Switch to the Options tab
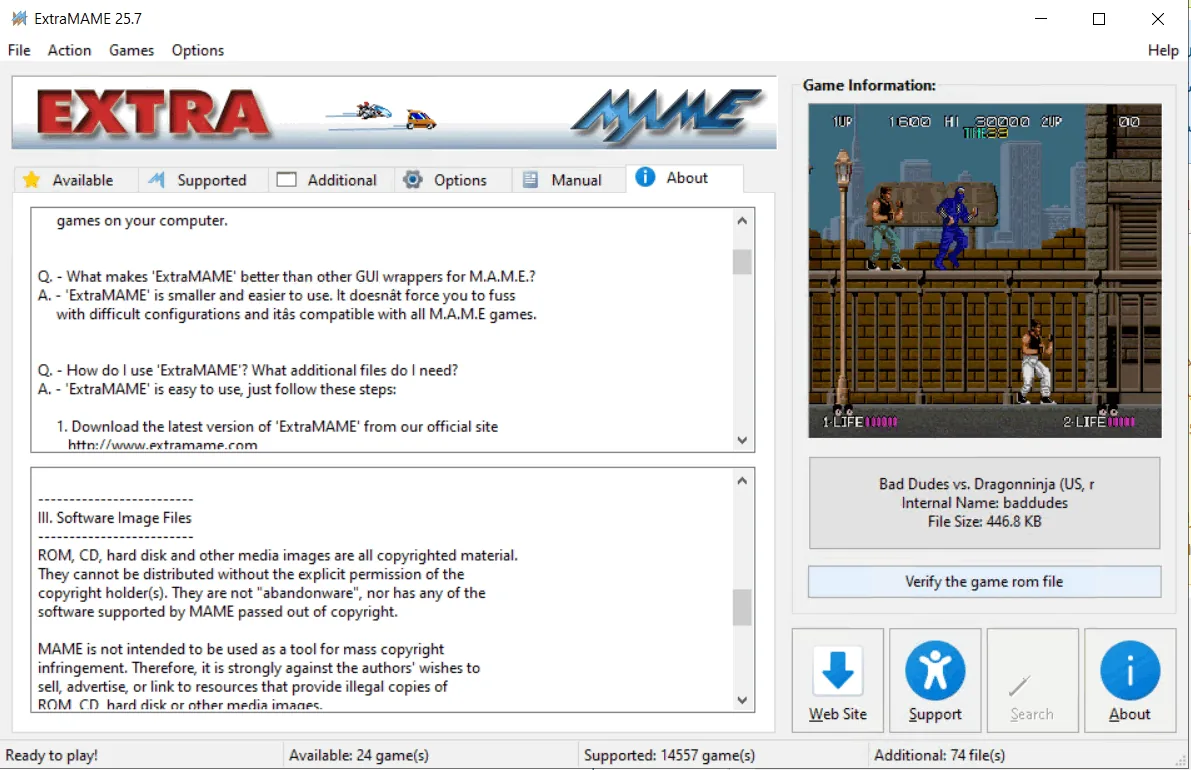Viewport: 1191px width, 770px height. point(453,180)
